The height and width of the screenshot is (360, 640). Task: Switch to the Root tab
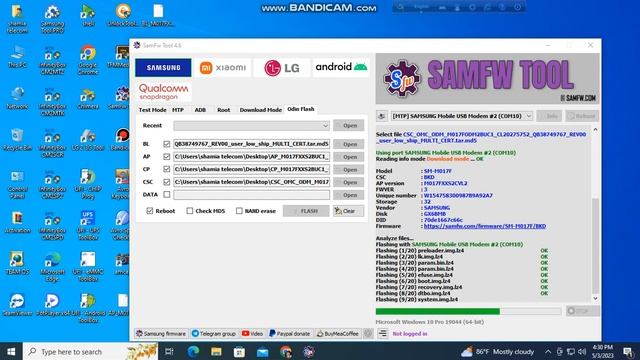(224, 110)
